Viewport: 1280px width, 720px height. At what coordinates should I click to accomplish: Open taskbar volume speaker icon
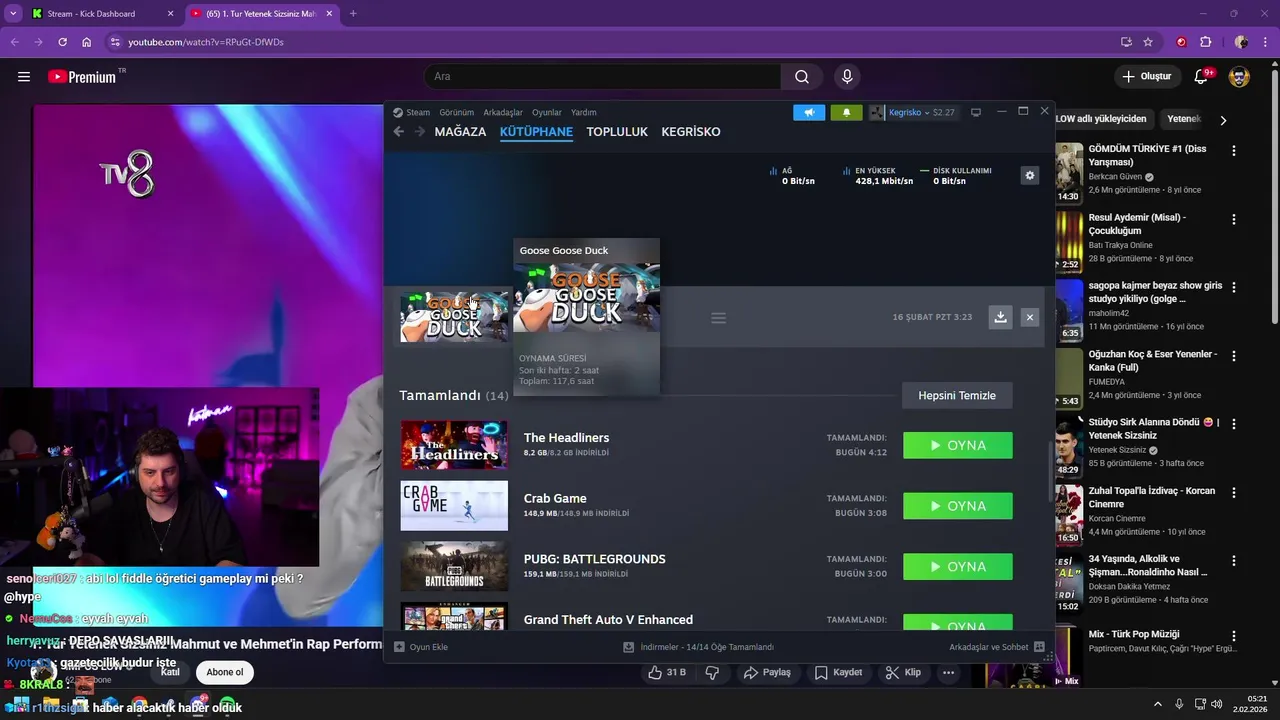tap(1216, 704)
